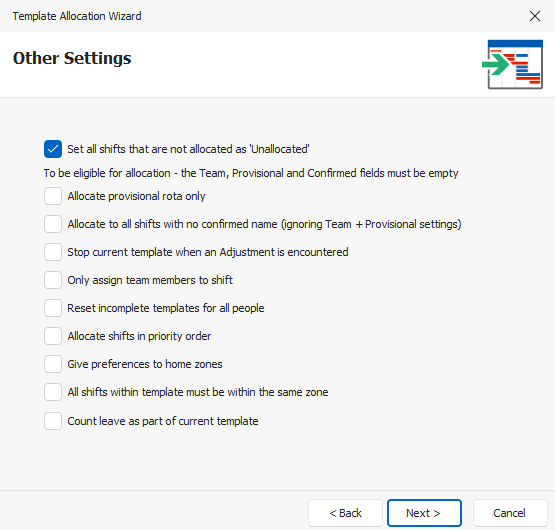The height and width of the screenshot is (530, 555).
Task: Tick 'Reset incomplete templates for all people'
Action: [53, 308]
